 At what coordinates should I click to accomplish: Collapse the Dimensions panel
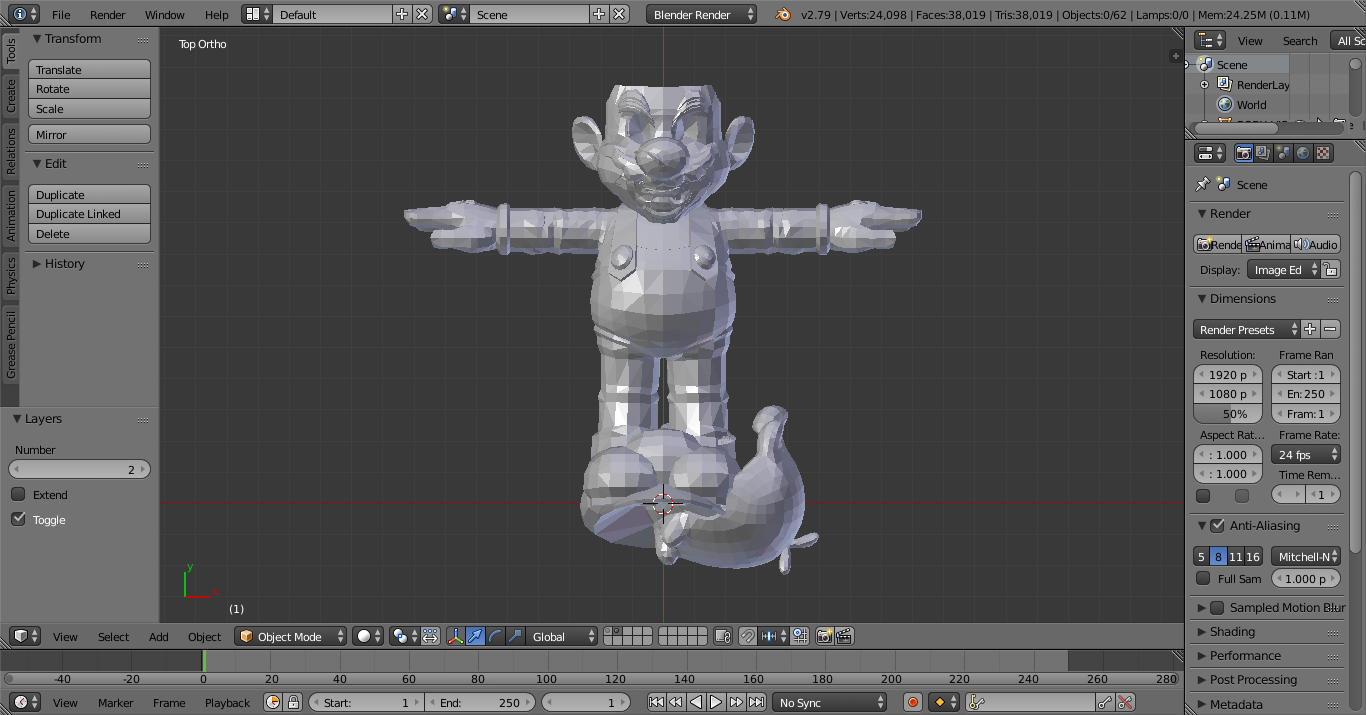tap(1243, 298)
